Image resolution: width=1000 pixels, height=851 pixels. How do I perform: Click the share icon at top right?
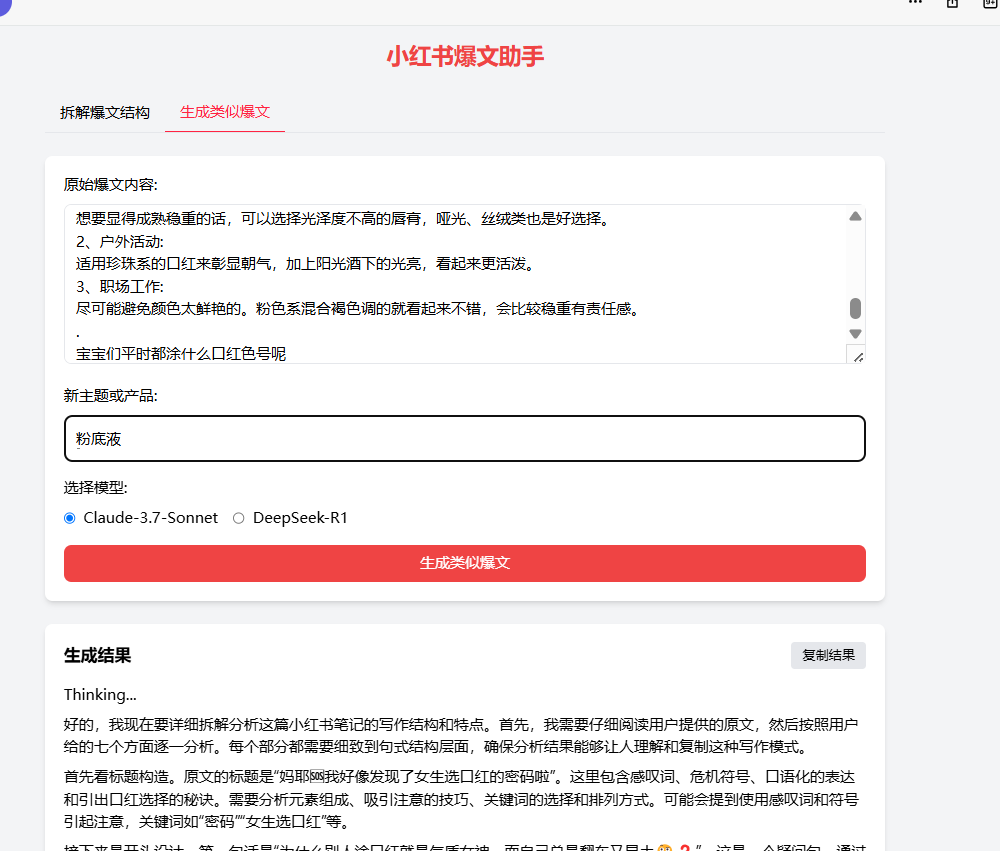point(952,3)
